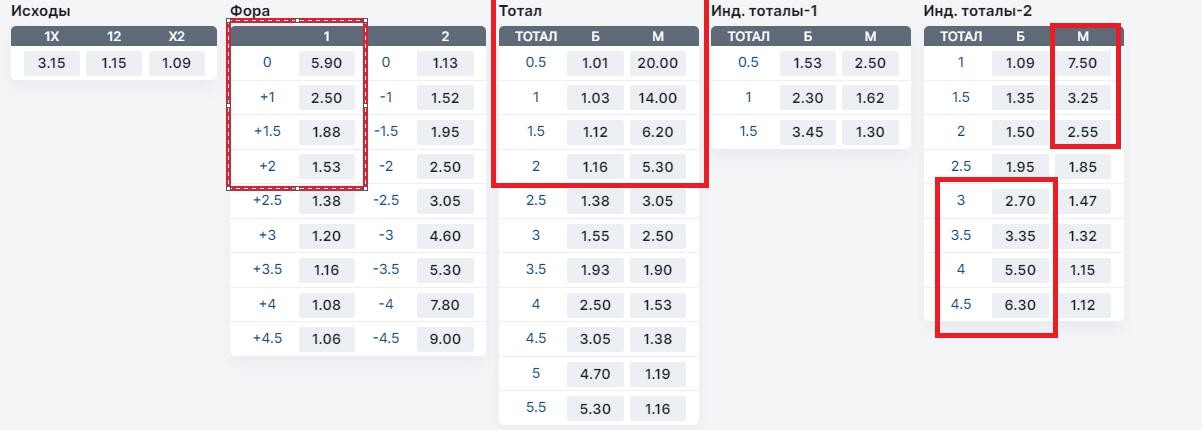Select total 5.5 over odds 5.30
Image resolution: width=1202 pixels, height=430 pixels.
595,408
